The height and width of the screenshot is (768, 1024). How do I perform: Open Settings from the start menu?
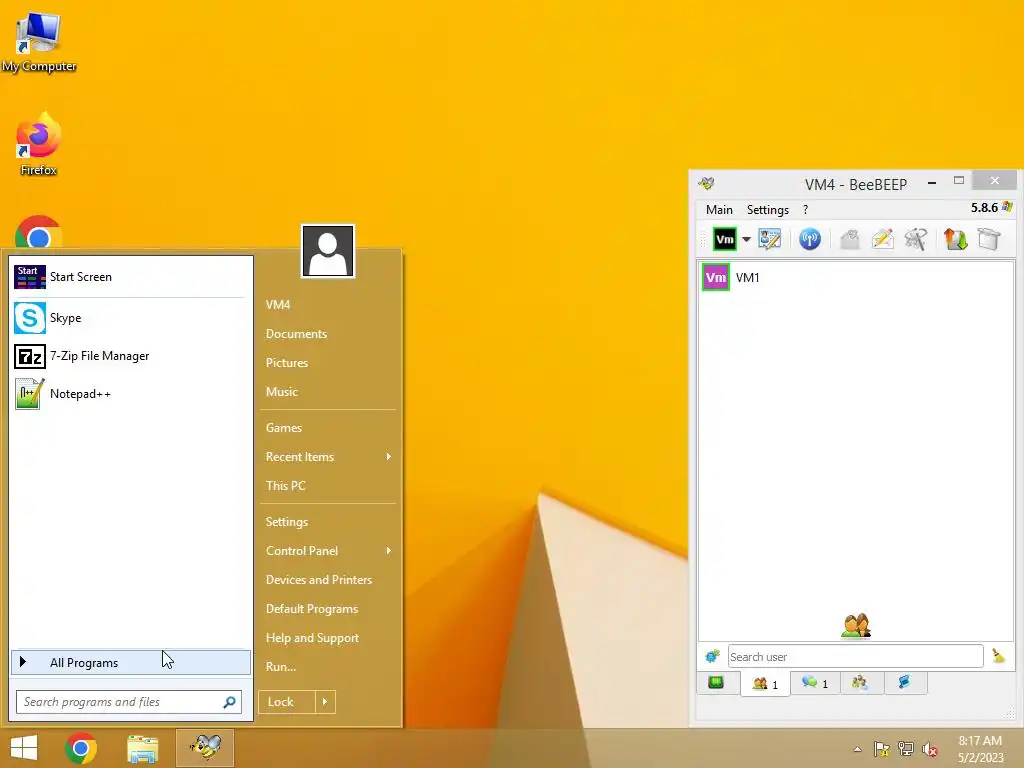(287, 522)
